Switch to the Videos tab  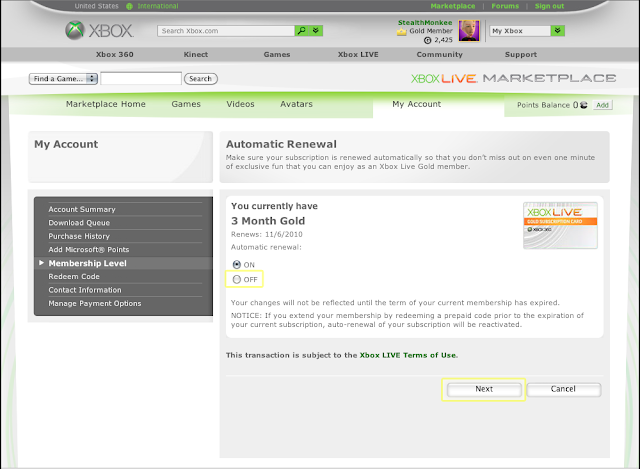click(240, 104)
